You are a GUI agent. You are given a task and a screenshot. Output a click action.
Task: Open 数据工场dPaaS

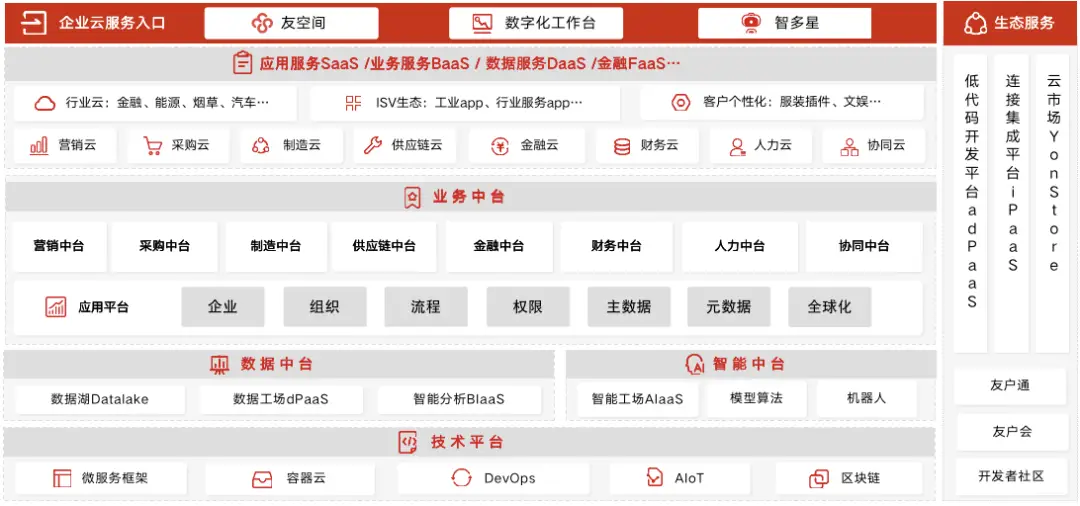281,399
